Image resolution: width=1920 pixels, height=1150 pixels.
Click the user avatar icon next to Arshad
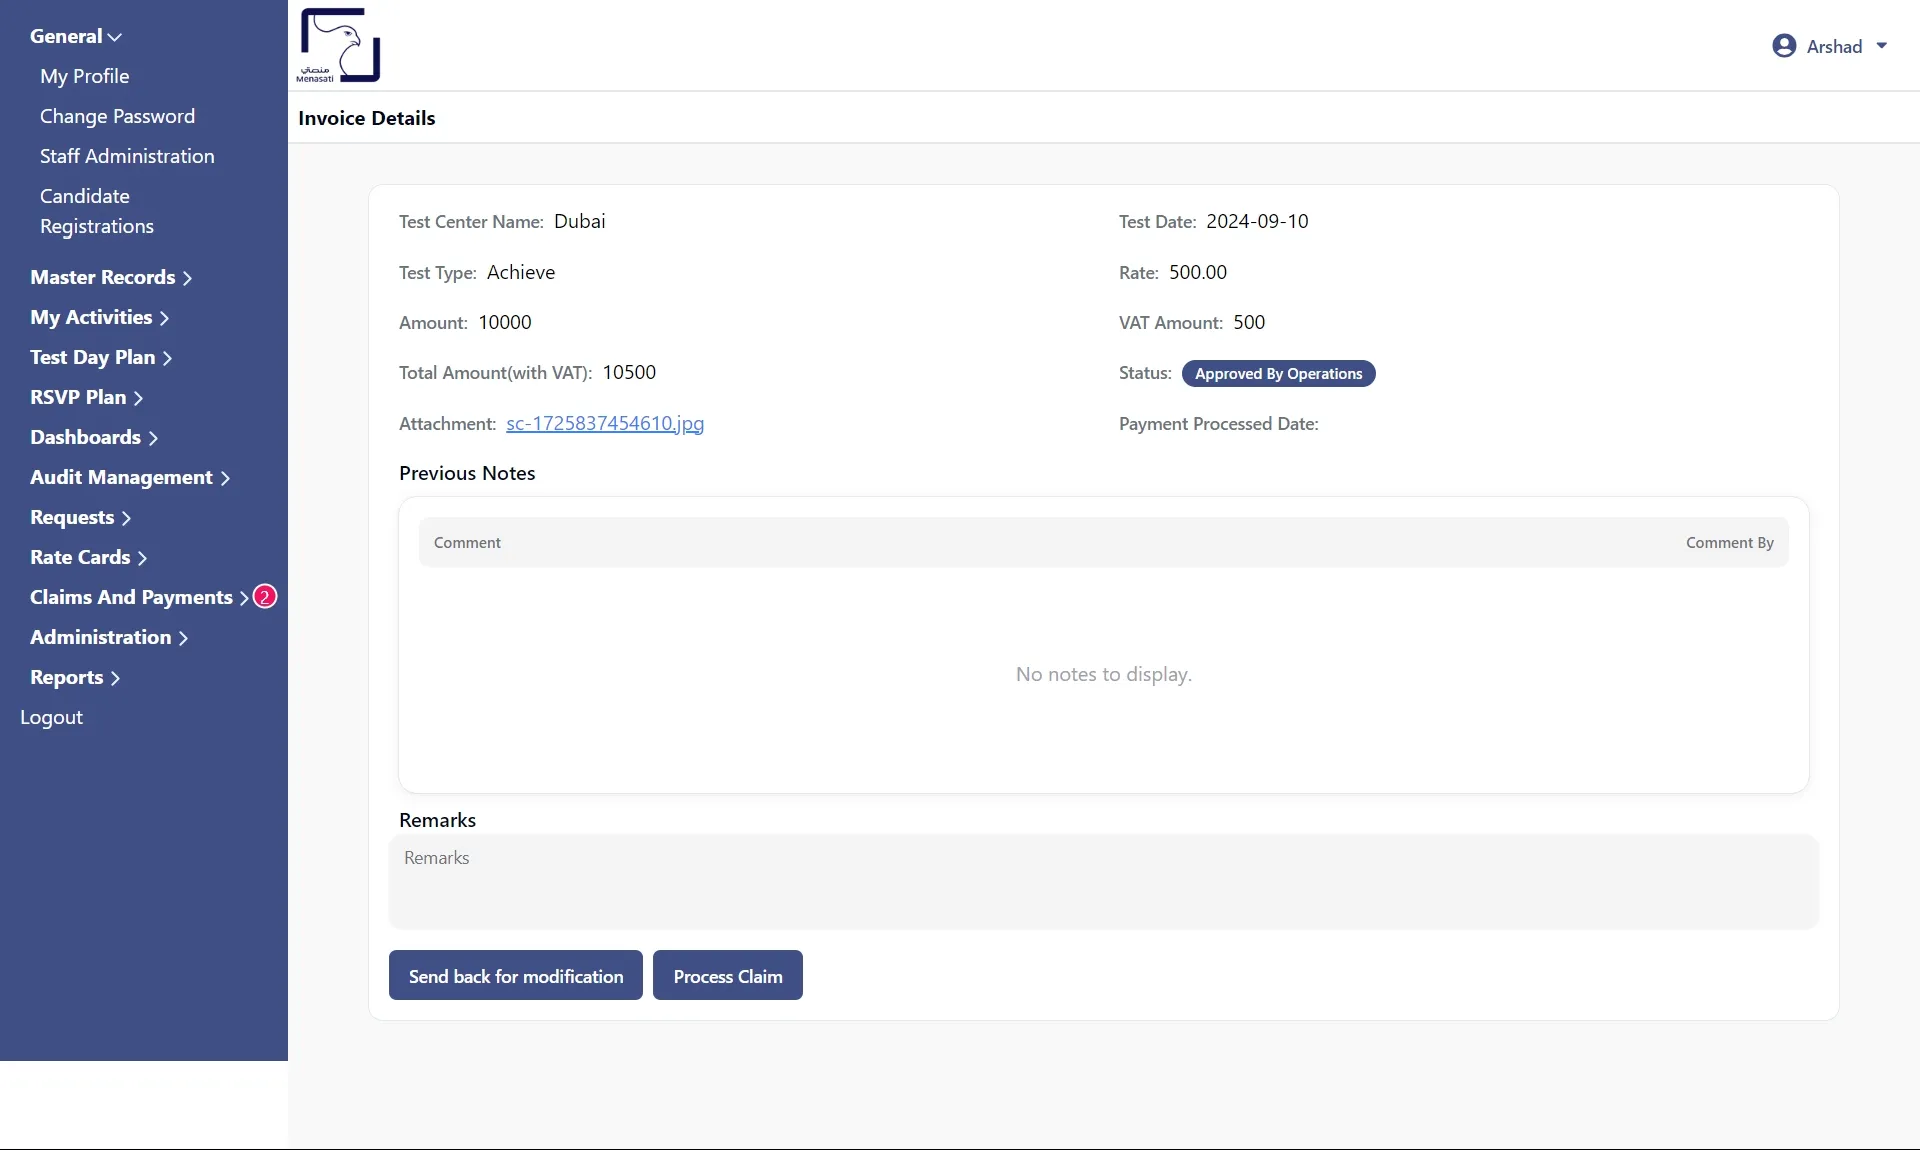click(1785, 45)
